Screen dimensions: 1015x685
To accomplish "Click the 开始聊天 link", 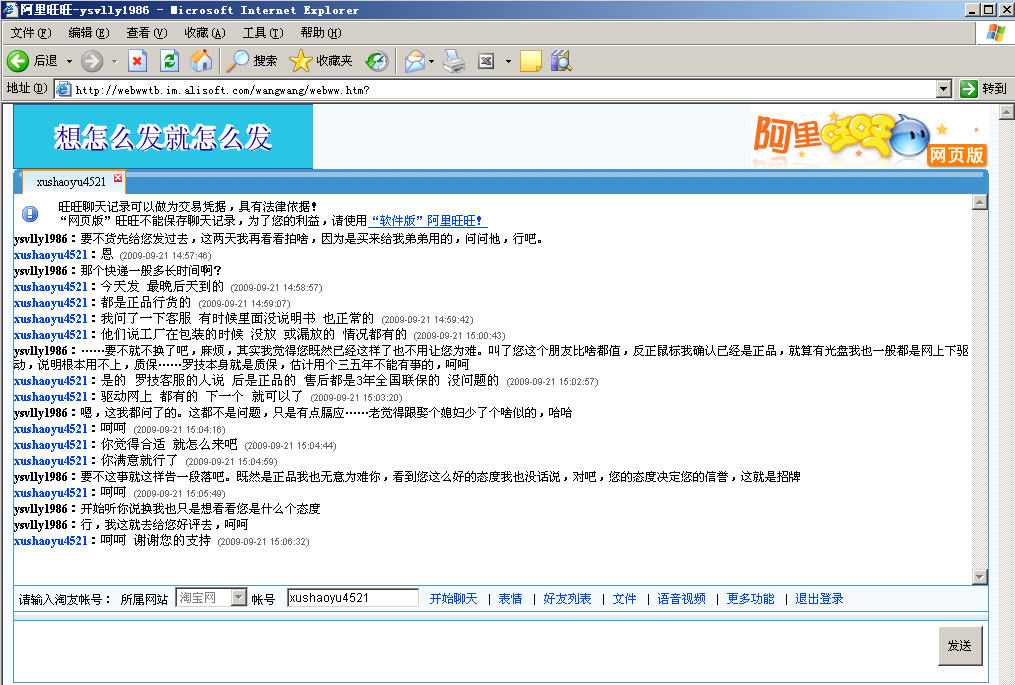I will [453, 599].
